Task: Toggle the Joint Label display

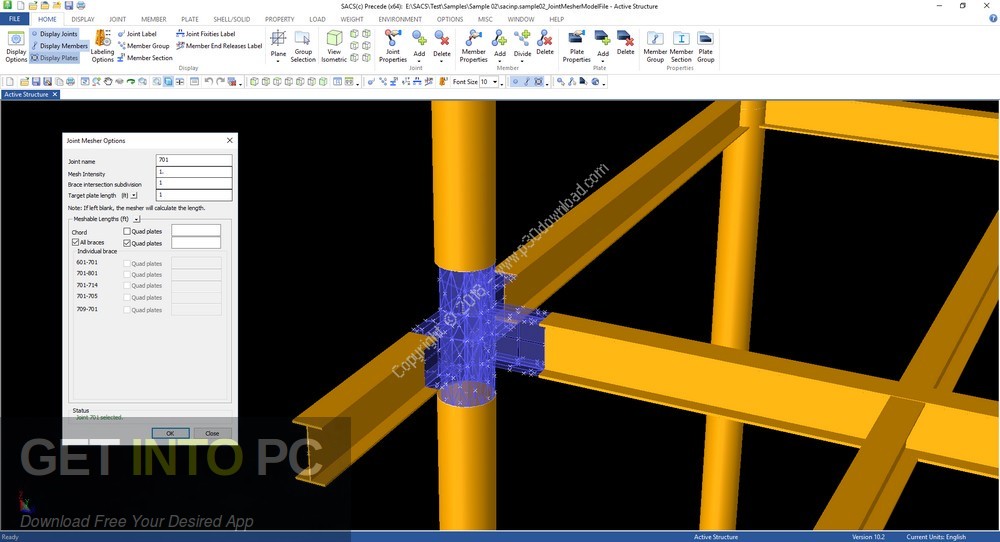Action: tap(137, 34)
